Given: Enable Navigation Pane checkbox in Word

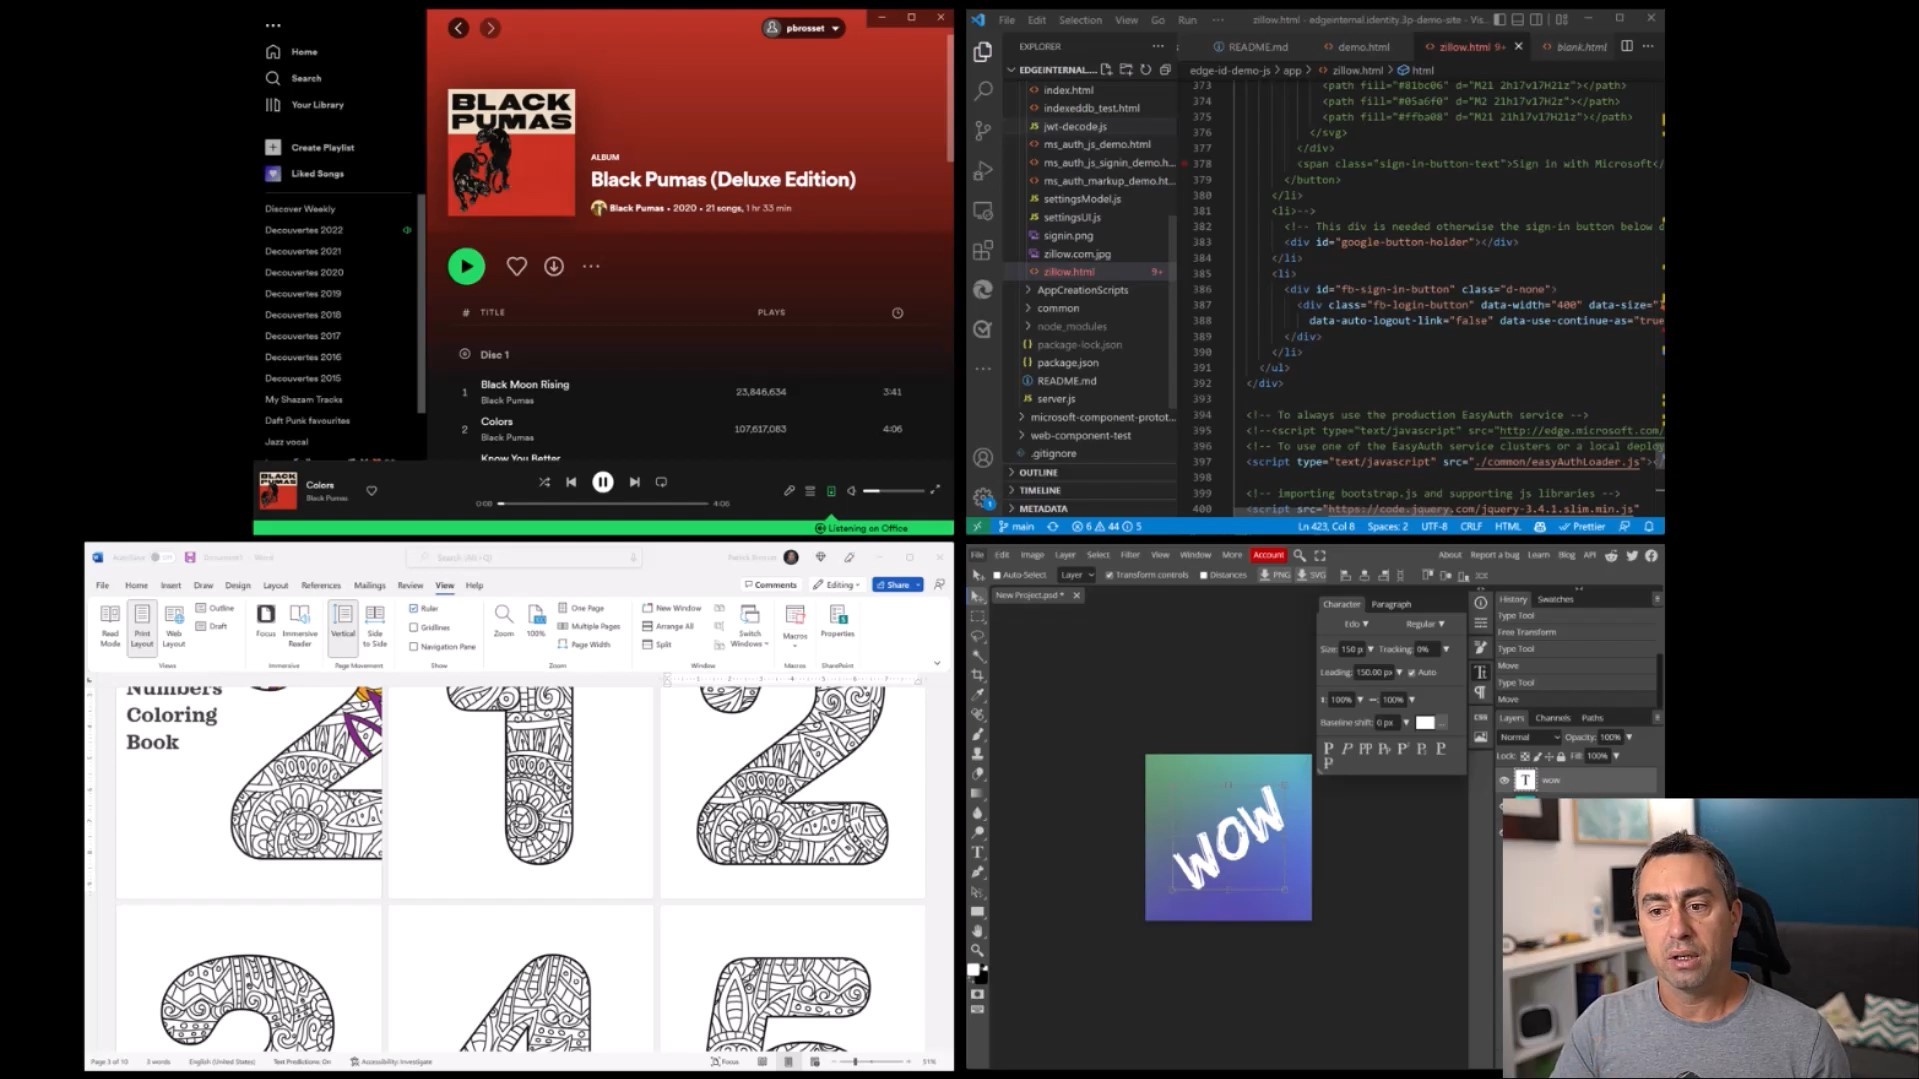Looking at the screenshot, I should tap(414, 646).
